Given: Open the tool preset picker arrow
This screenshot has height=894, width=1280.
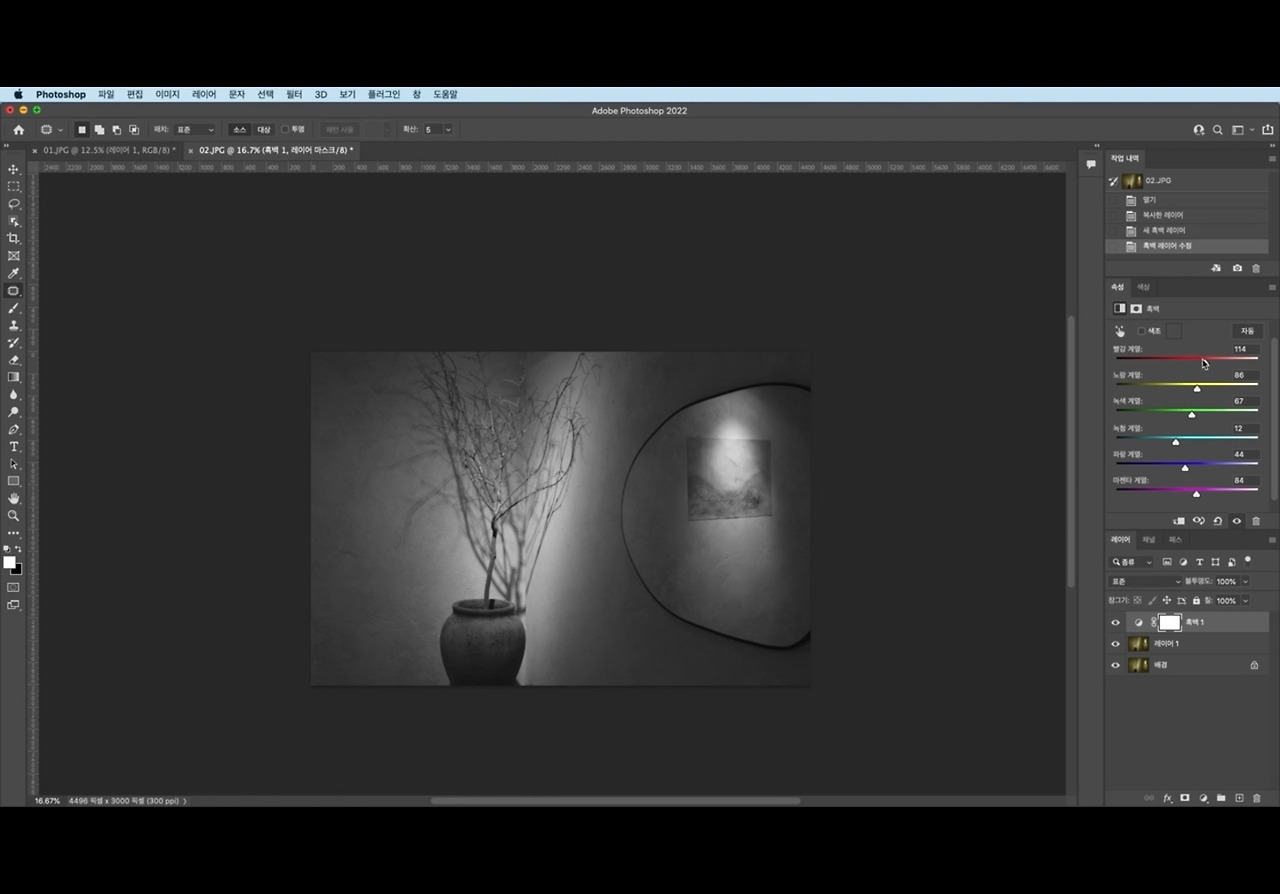Looking at the screenshot, I should click(x=60, y=130).
